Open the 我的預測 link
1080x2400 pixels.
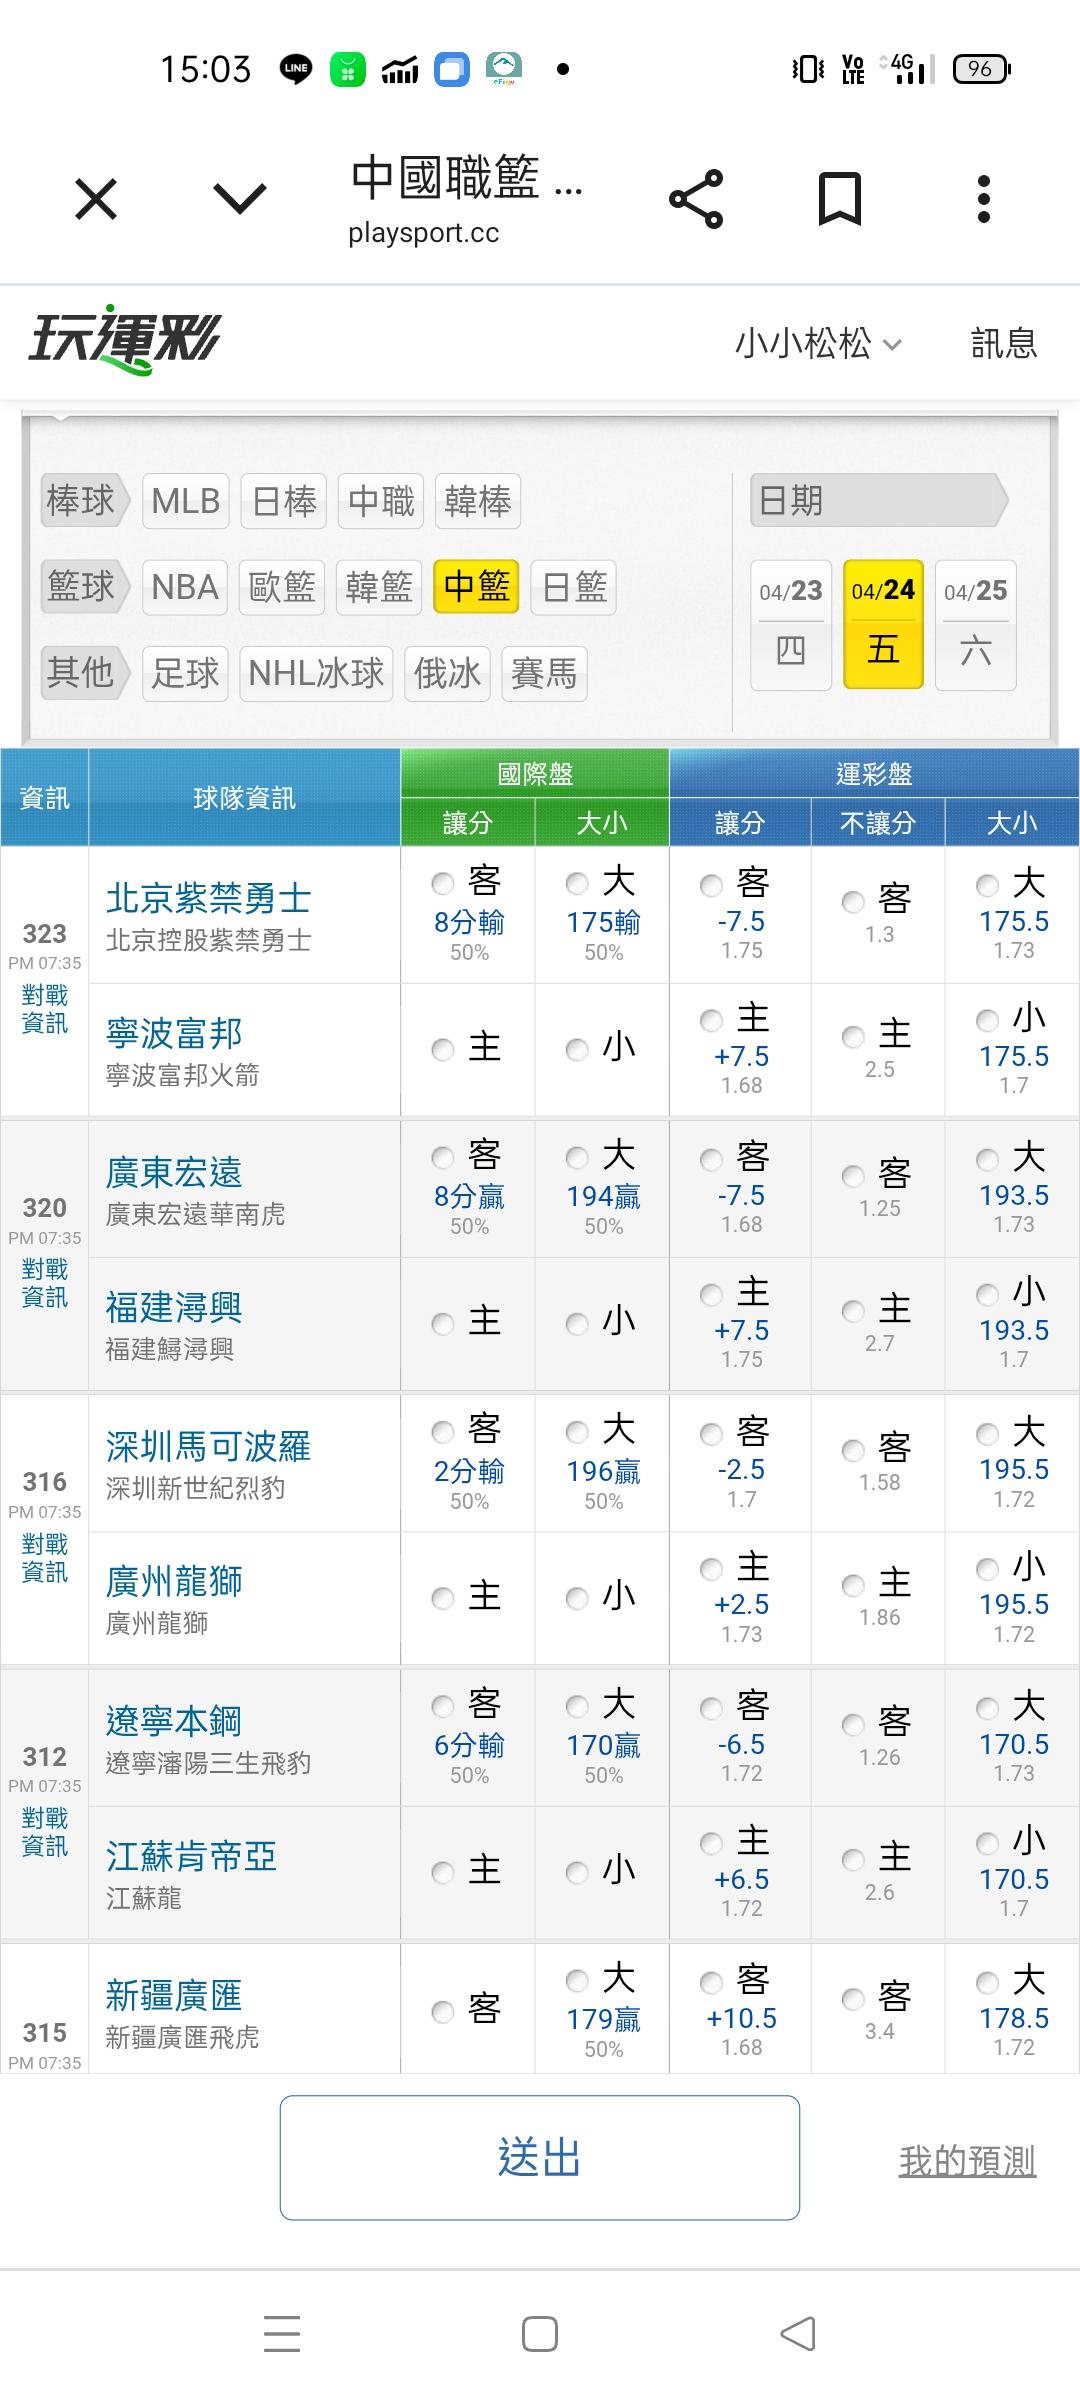(967, 2162)
